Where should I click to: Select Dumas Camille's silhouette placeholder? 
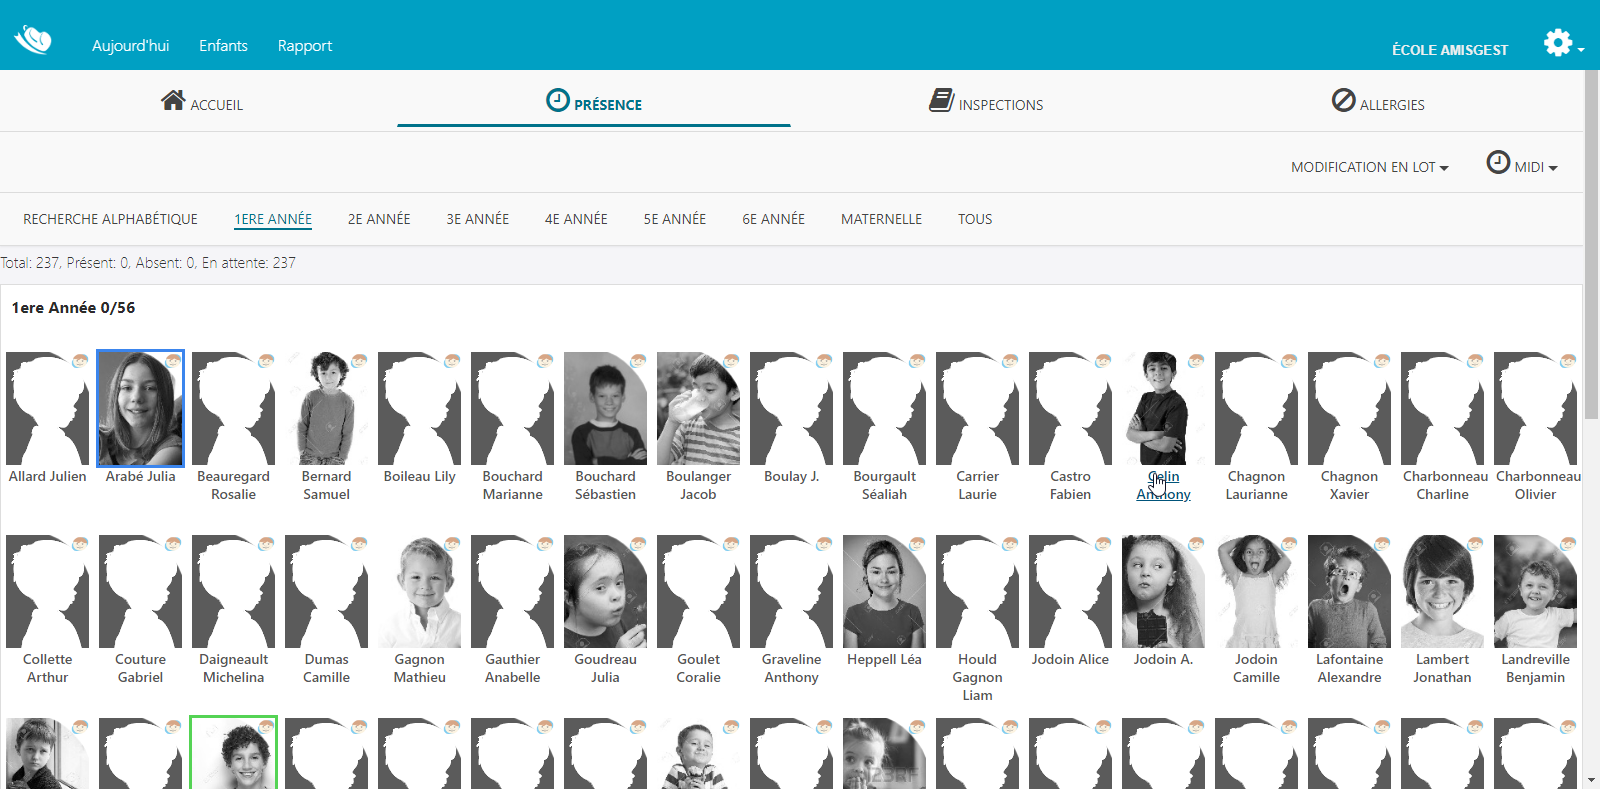[x=326, y=591]
